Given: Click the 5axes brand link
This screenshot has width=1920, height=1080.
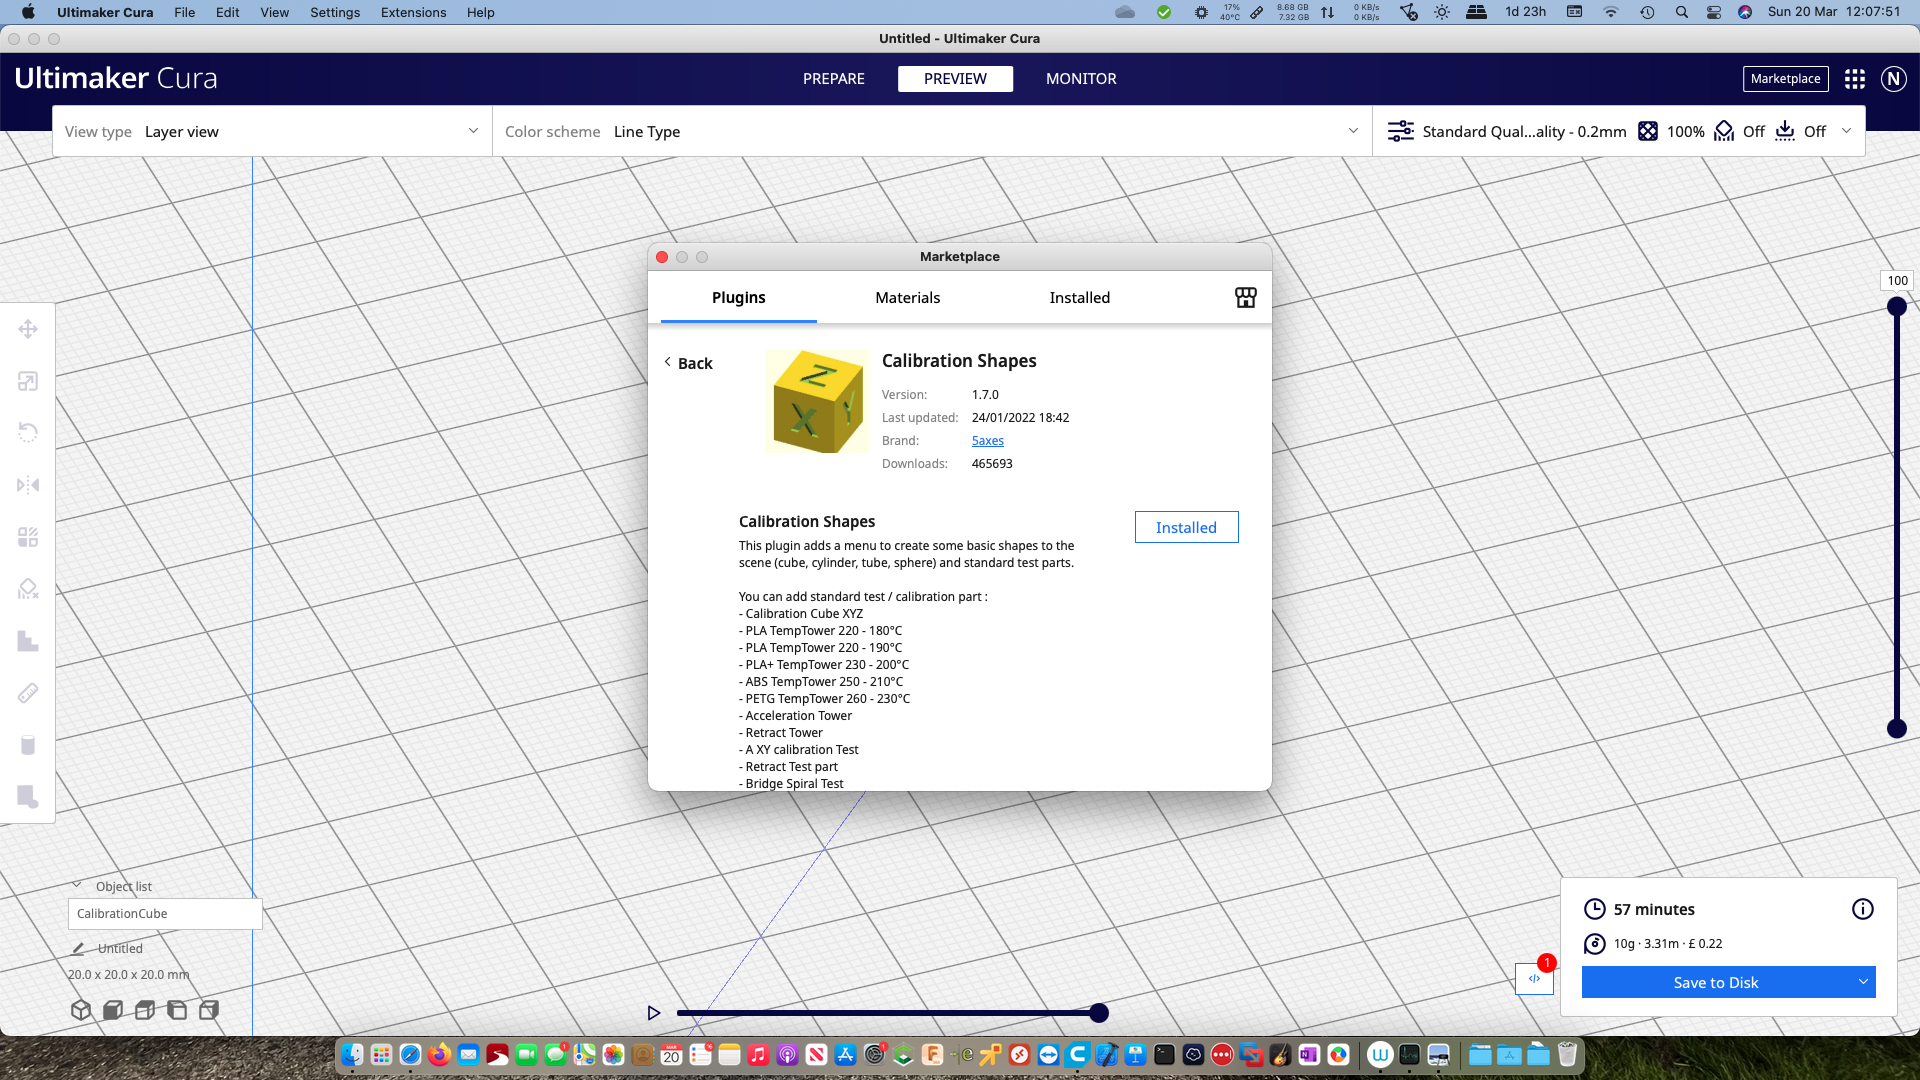Looking at the screenshot, I should tap(987, 440).
